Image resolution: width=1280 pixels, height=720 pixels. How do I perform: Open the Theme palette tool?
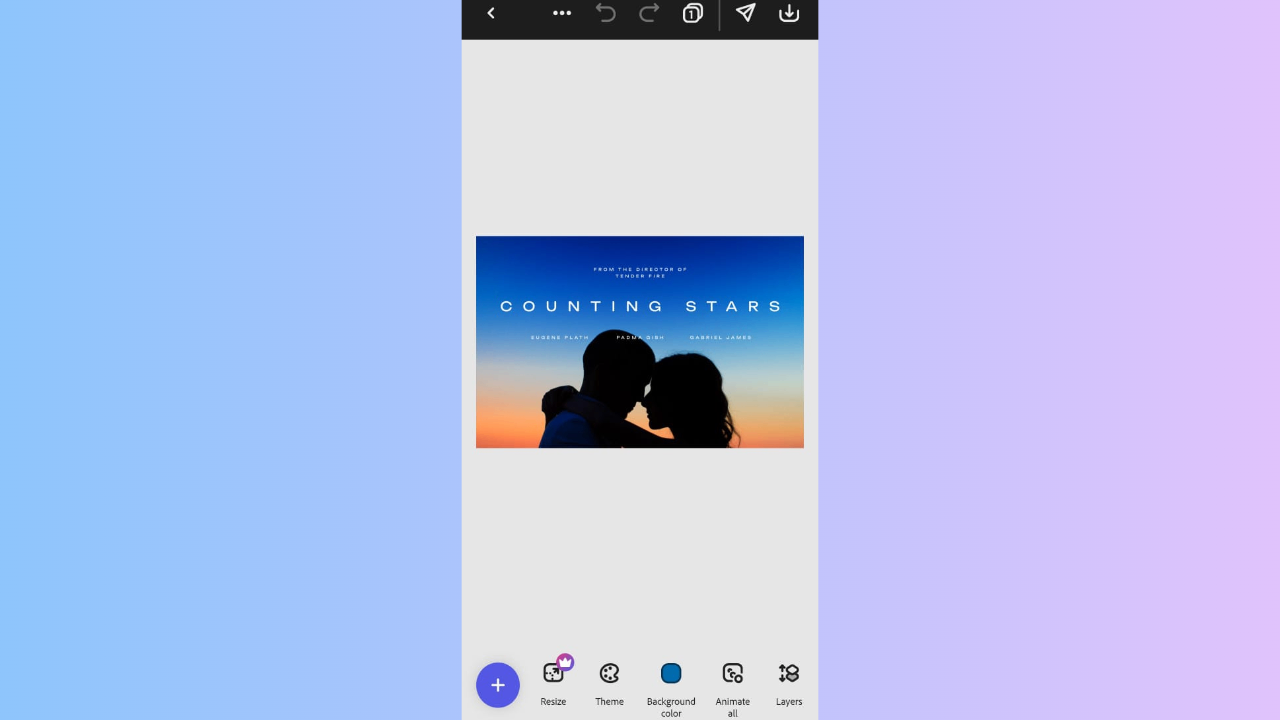coord(609,673)
